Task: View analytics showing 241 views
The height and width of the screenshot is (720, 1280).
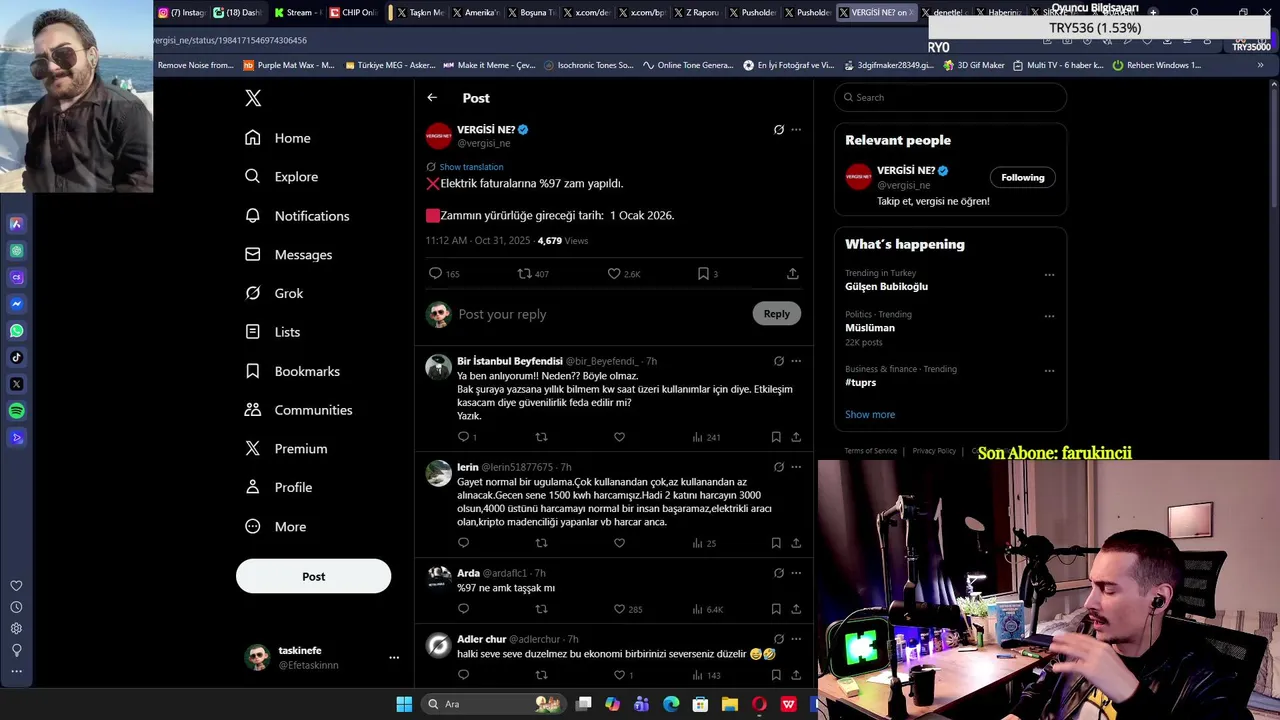Action: pyautogui.click(x=706, y=437)
